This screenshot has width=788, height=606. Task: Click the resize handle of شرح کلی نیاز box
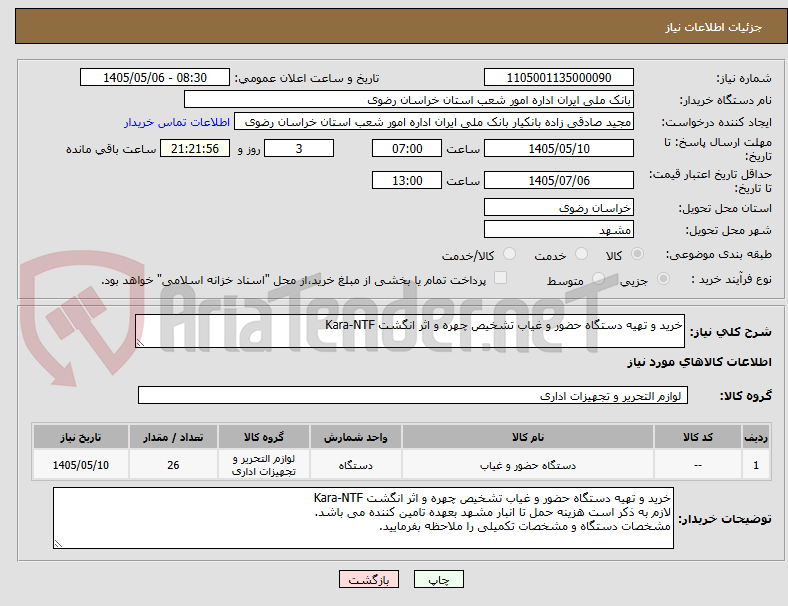pos(140,343)
